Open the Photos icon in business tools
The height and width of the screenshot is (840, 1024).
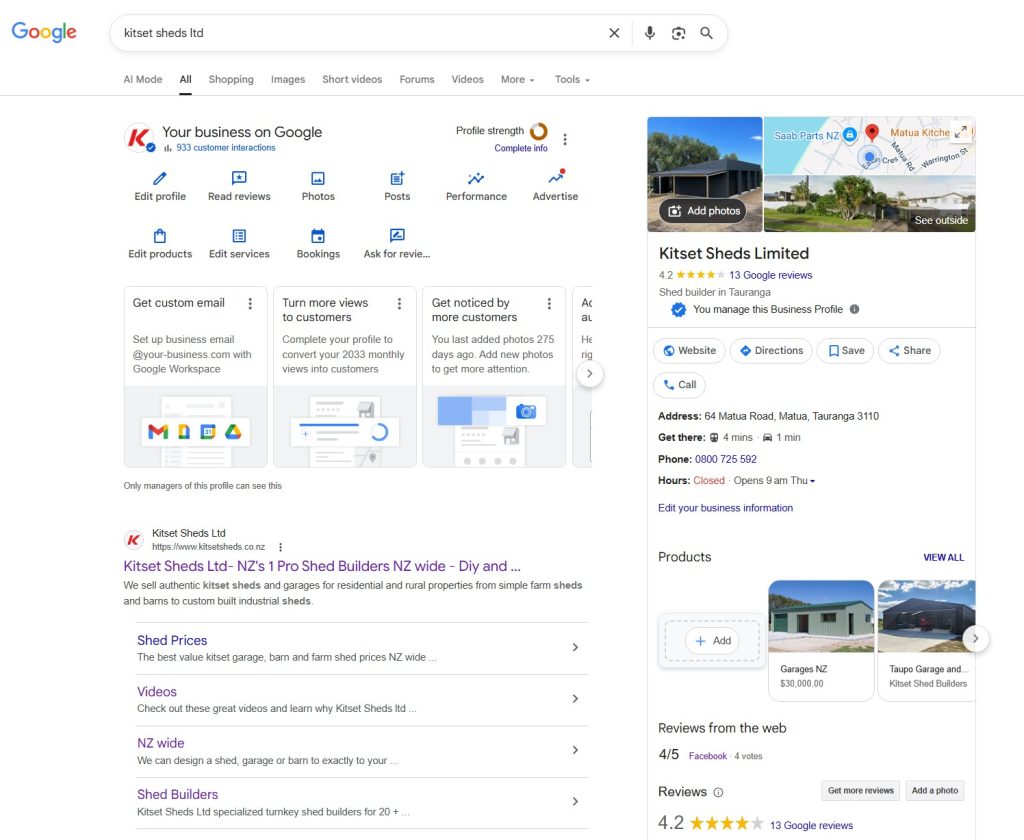pos(318,178)
